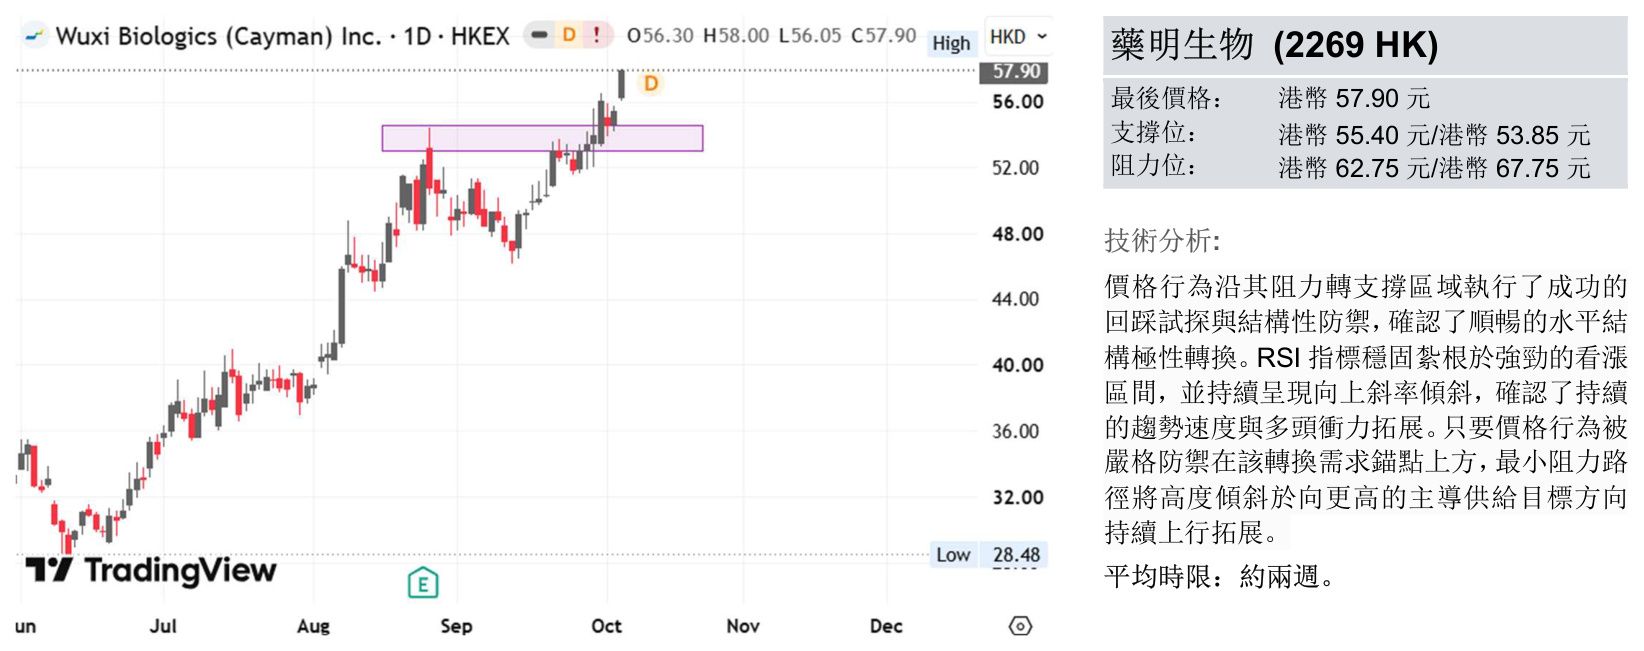Click the 最後價格 label
This screenshot has height=651, width=1644.
[x=1167, y=98]
